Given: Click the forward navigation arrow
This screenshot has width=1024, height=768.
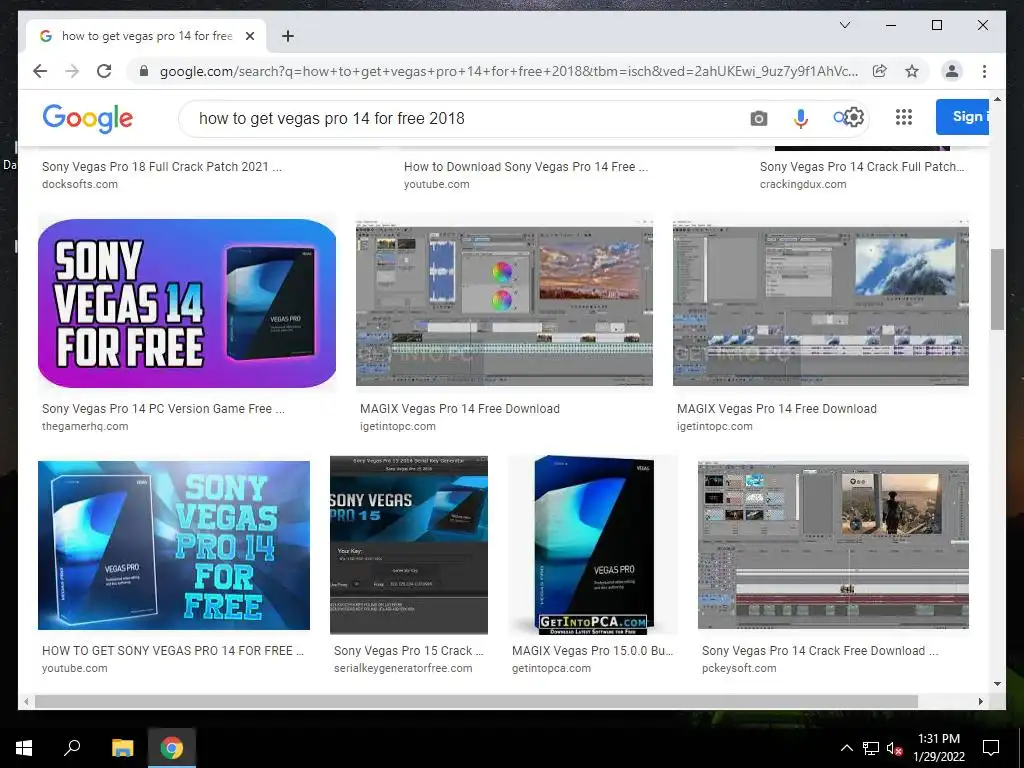Looking at the screenshot, I should (x=72, y=71).
